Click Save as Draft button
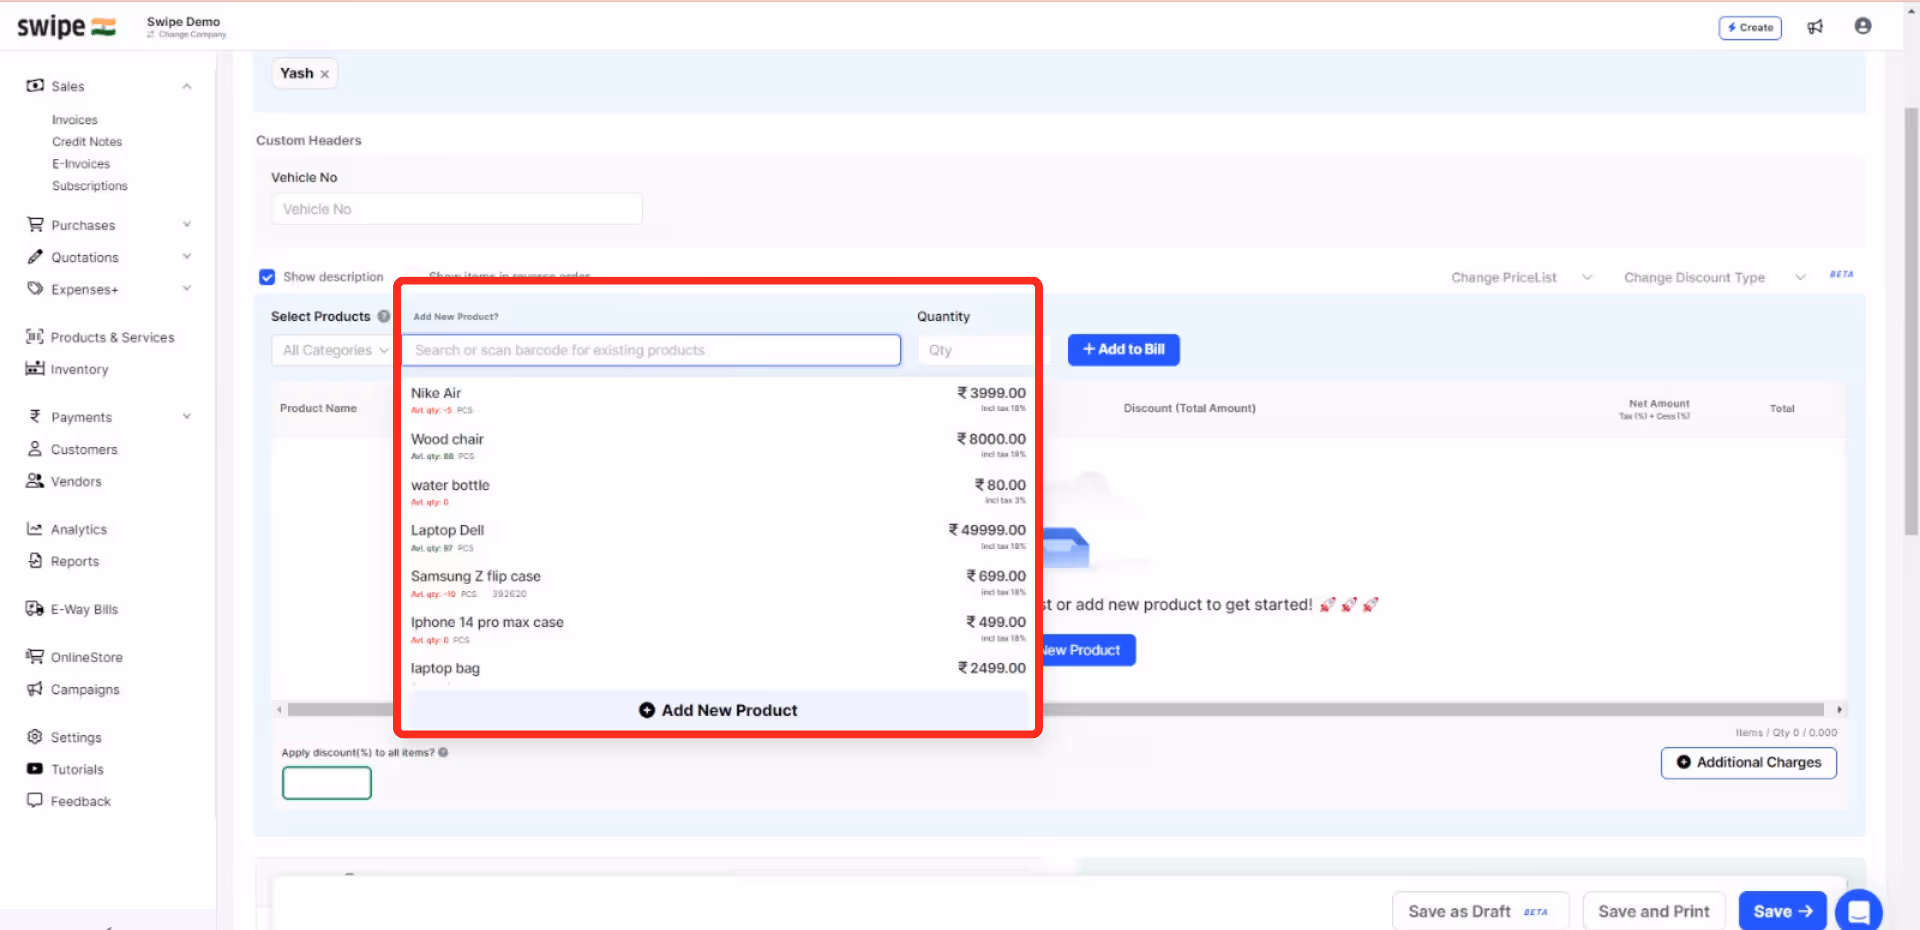 point(1480,911)
